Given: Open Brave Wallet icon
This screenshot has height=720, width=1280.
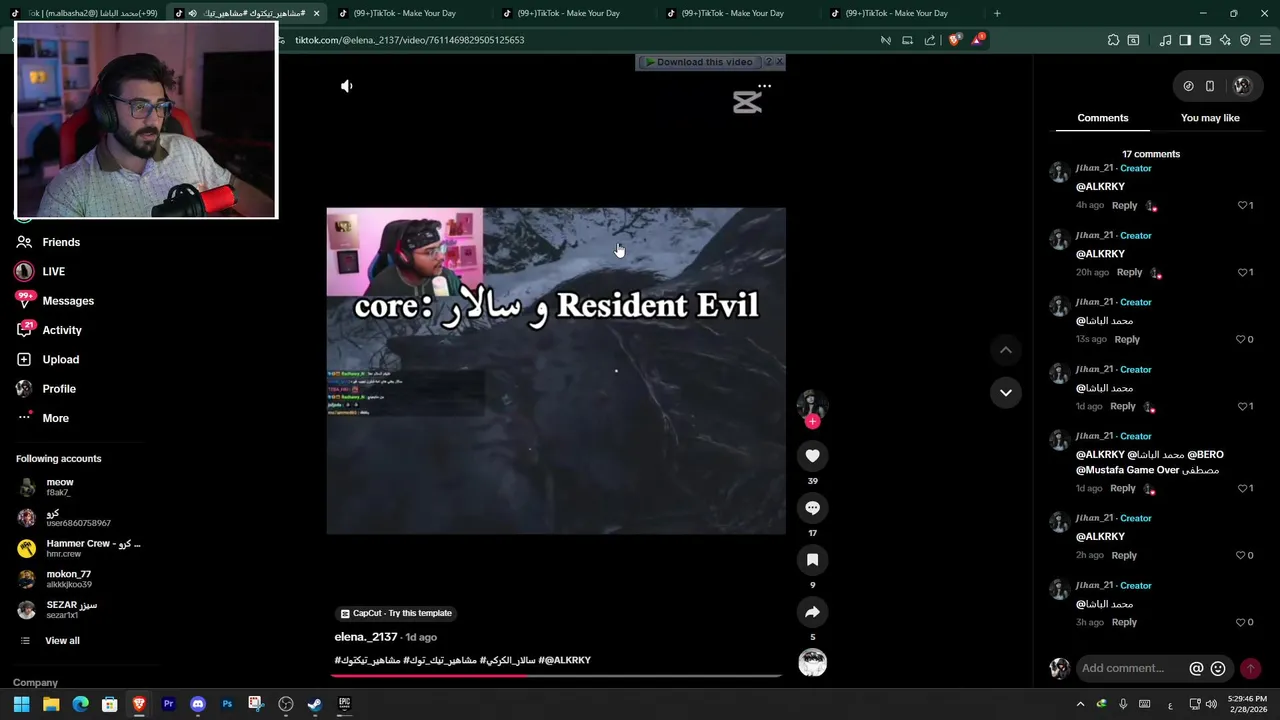Looking at the screenshot, I should (1205, 40).
